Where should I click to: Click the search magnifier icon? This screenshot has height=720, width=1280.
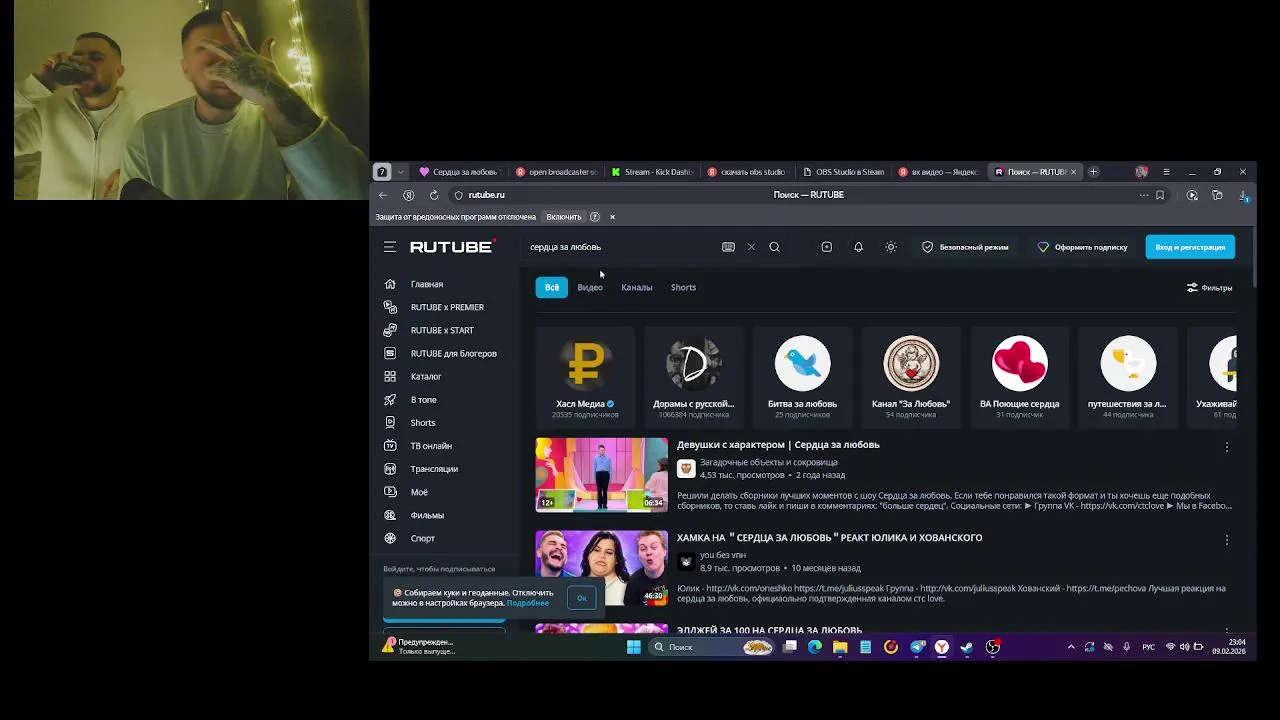(774, 247)
